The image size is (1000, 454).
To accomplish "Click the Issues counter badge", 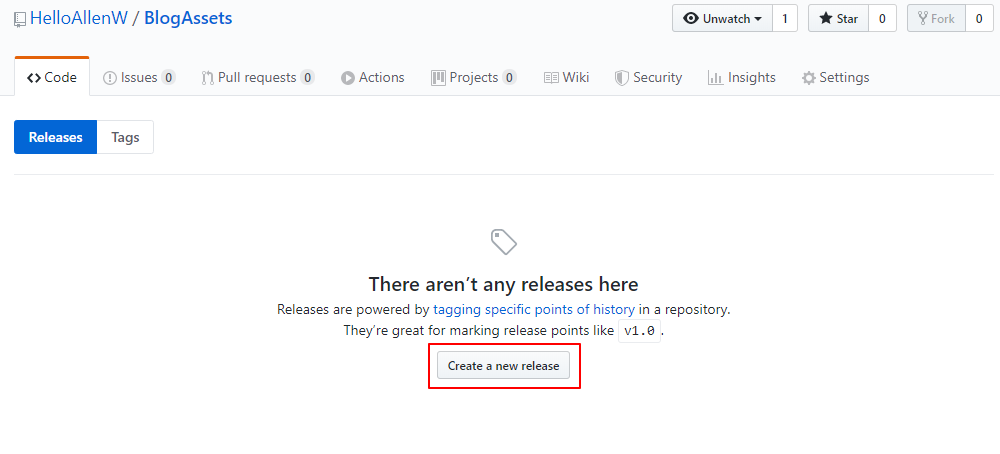I will pyautogui.click(x=168, y=78).
